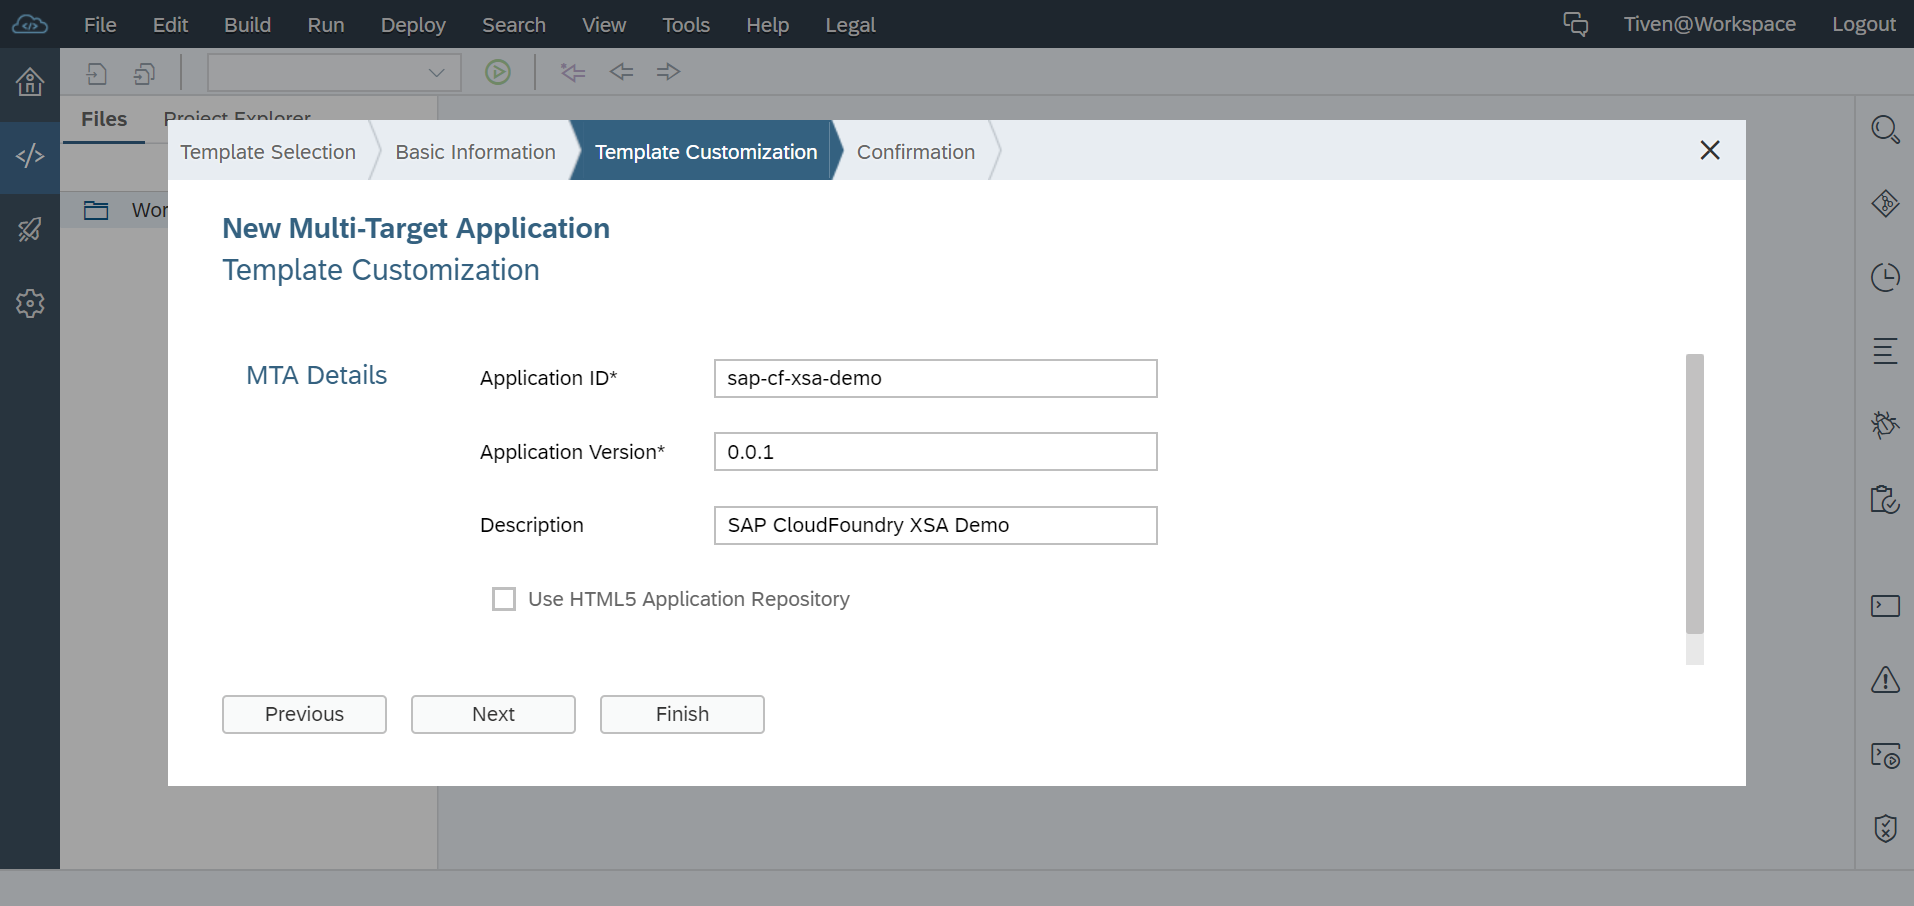This screenshot has width=1914, height=906.
Task: Click the green Run play icon
Action: point(498,72)
